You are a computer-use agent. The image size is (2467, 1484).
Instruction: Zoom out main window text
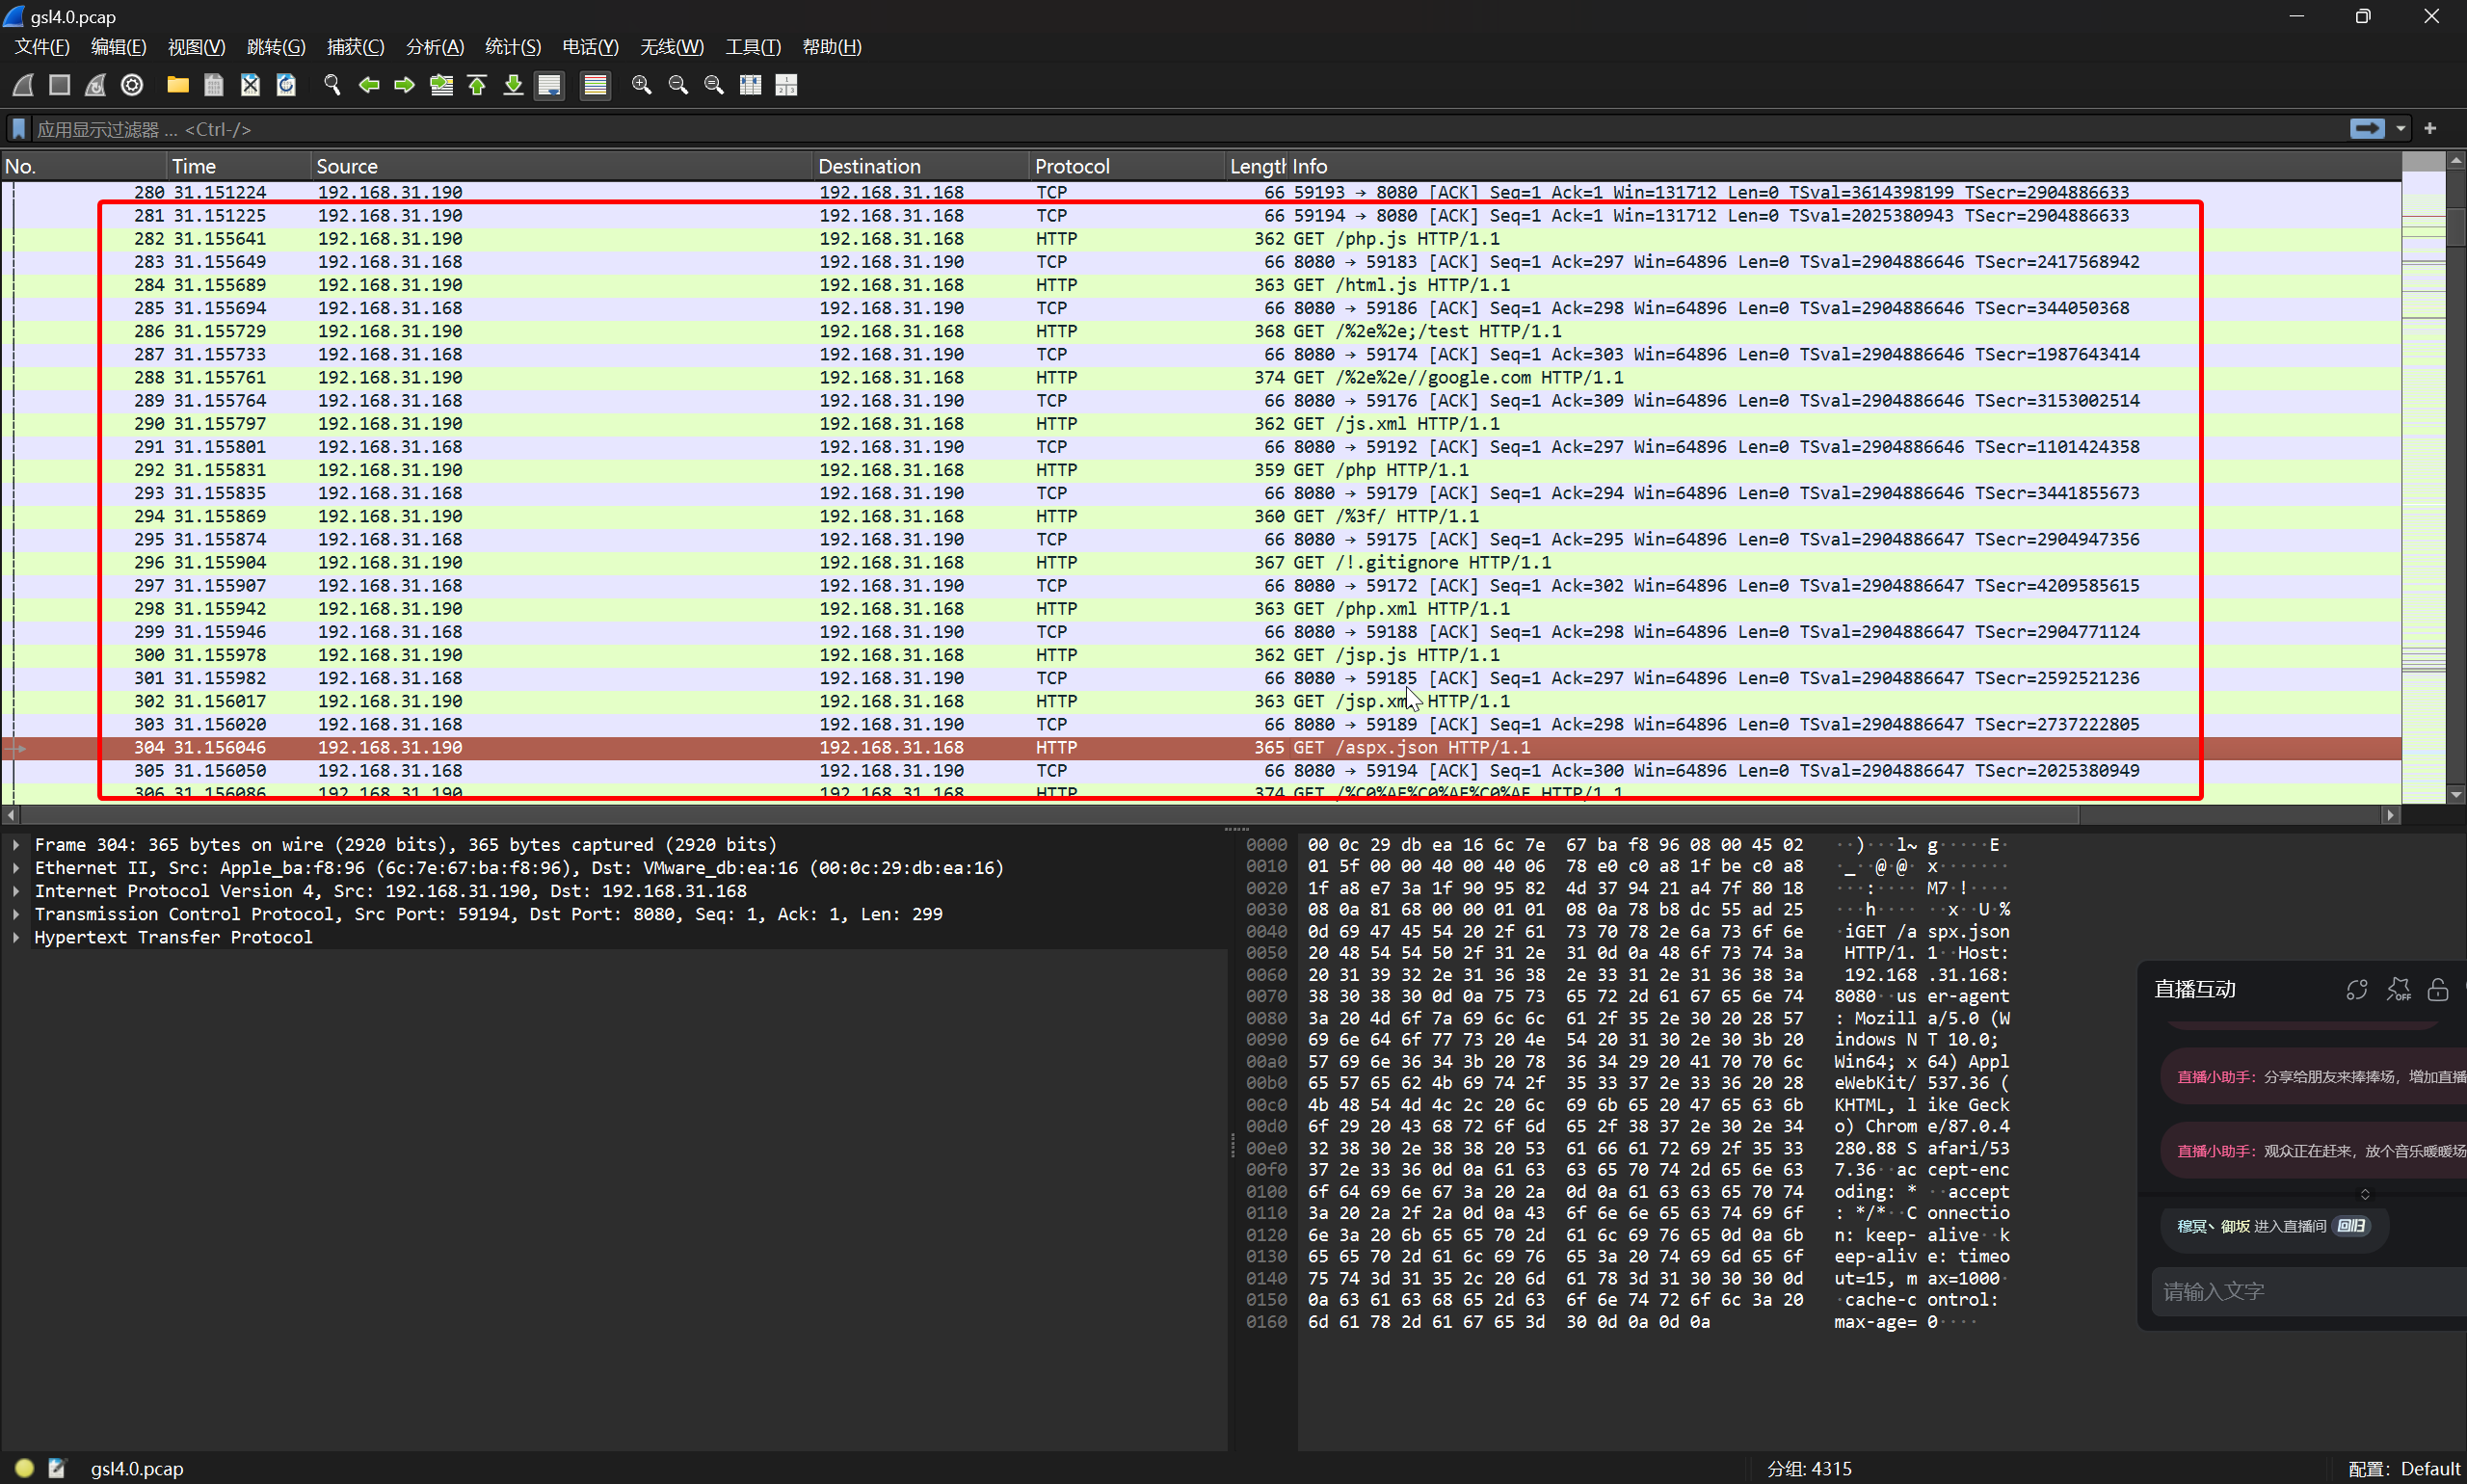point(678,85)
